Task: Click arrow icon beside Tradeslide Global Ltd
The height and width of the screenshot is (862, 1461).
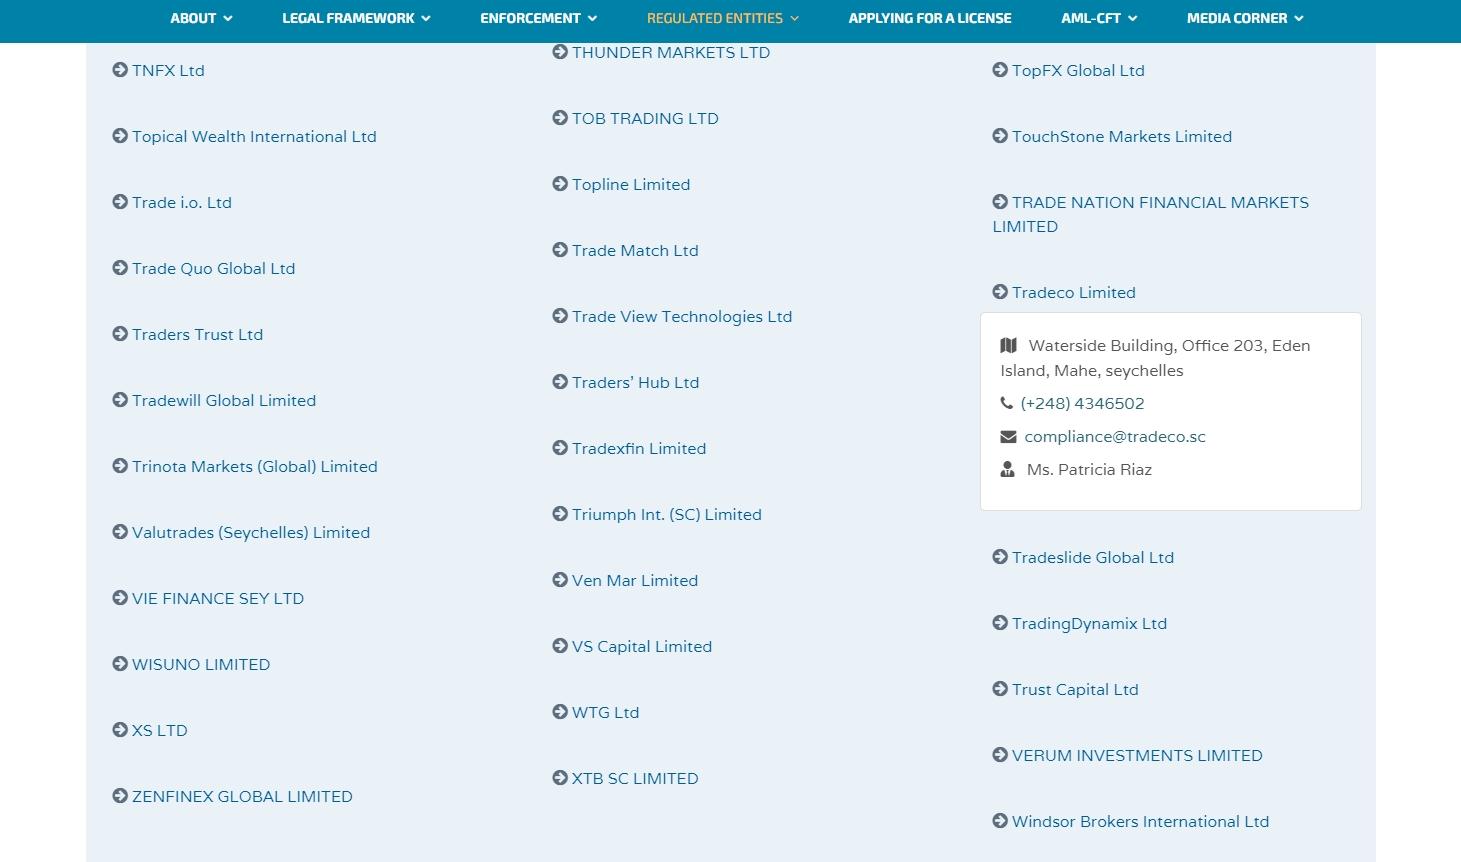Action: coord(1000,557)
